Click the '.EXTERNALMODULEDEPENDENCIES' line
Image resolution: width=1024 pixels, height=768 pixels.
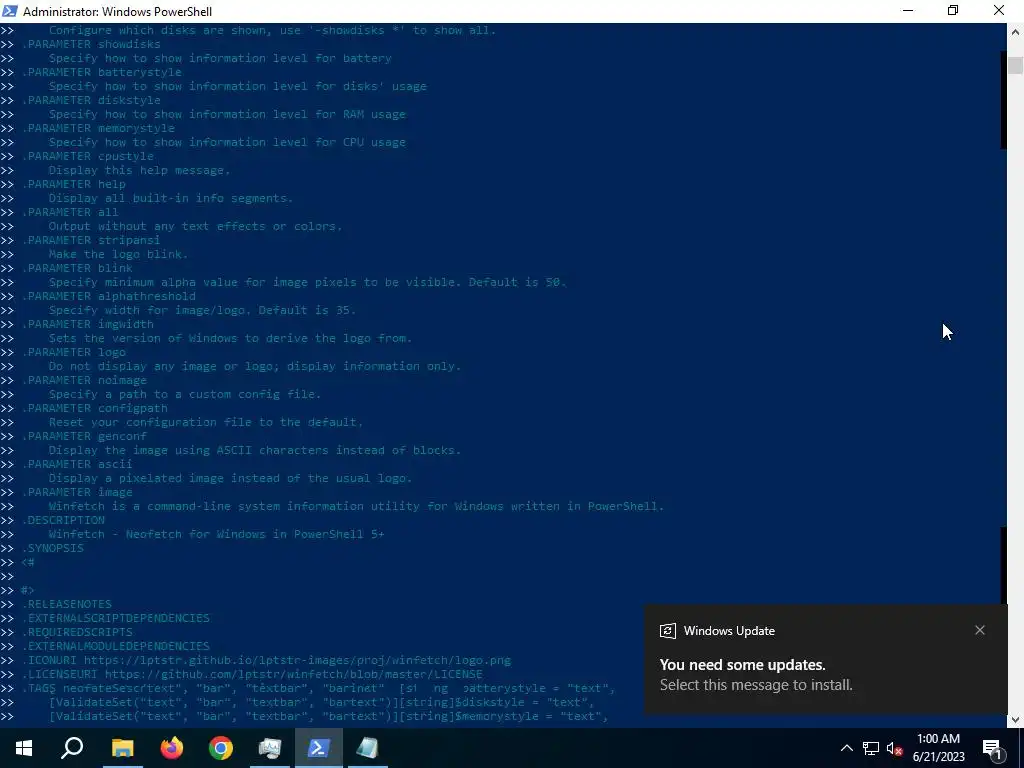116,647
